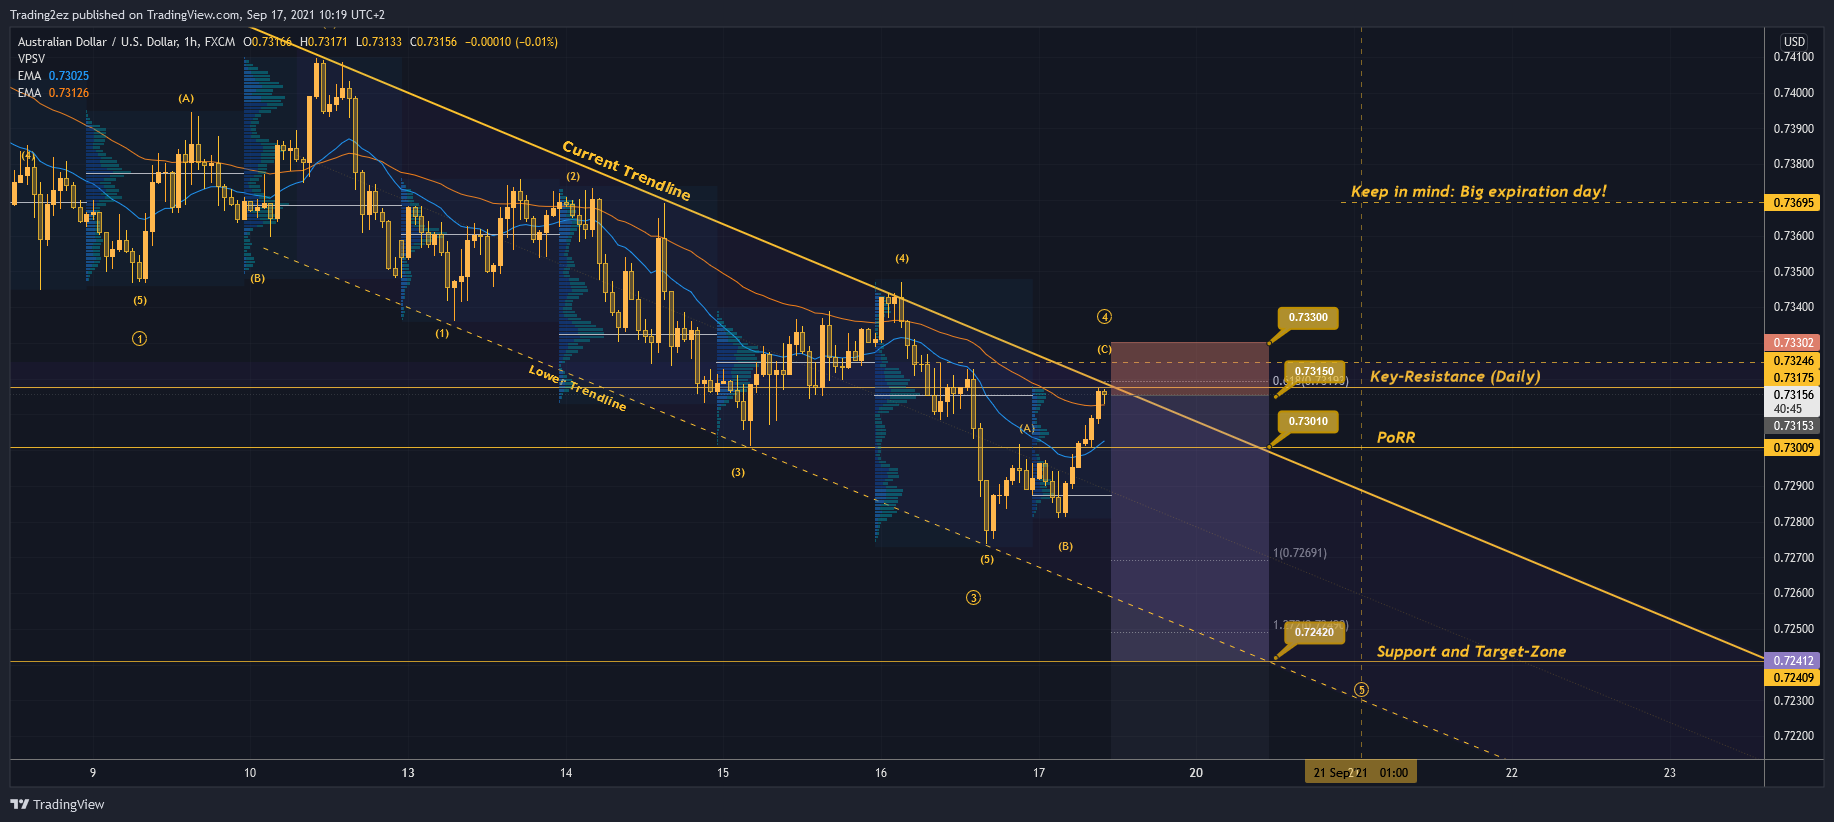Click the 0.73695 price axis tag

(x=1793, y=203)
